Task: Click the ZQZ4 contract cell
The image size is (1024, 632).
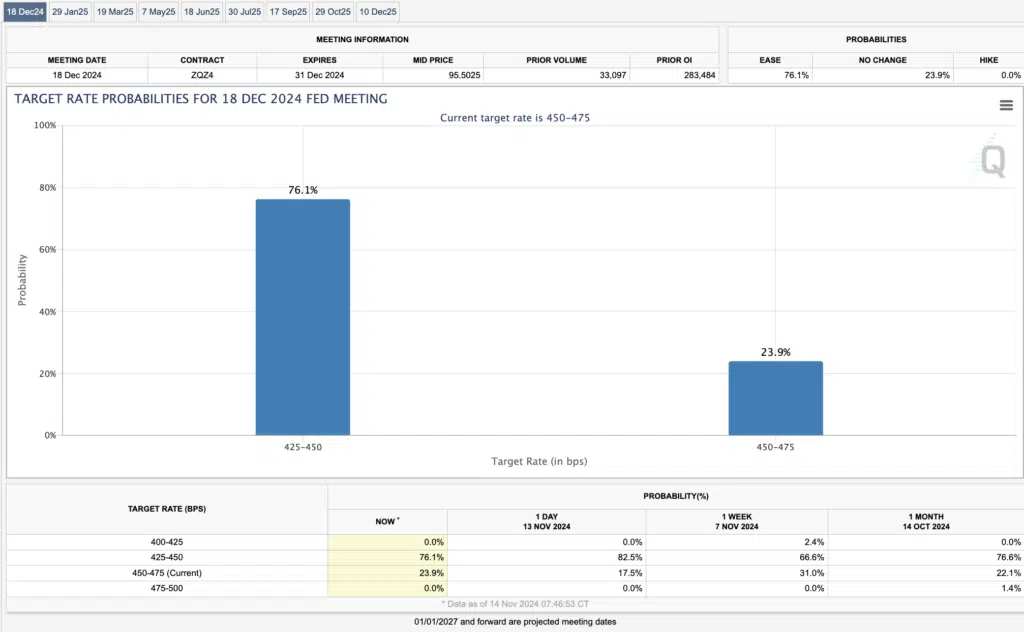Action: pyautogui.click(x=202, y=75)
